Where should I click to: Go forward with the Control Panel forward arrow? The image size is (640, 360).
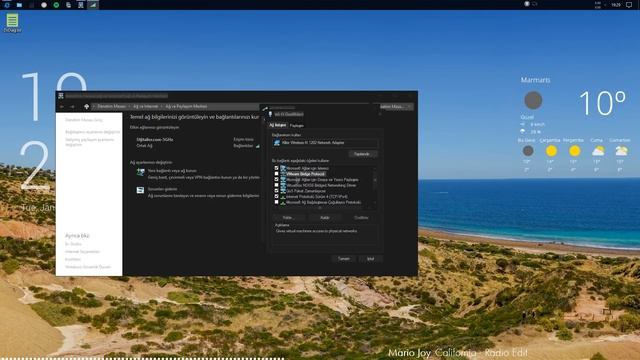pos(72,107)
